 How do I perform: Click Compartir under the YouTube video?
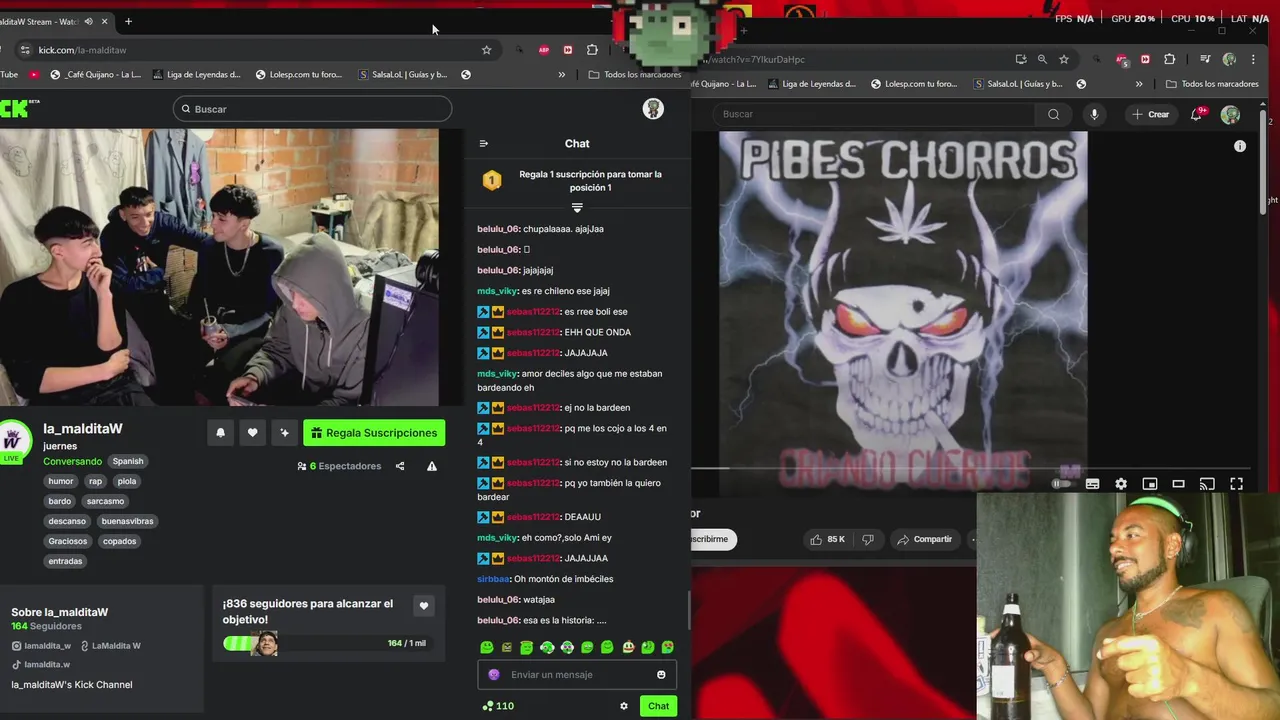pos(924,539)
